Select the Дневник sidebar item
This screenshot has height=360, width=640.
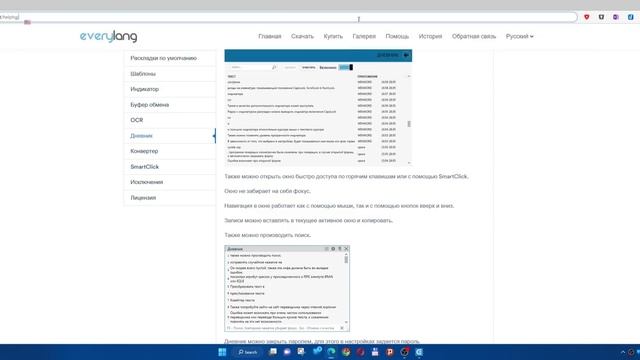[170, 136]
